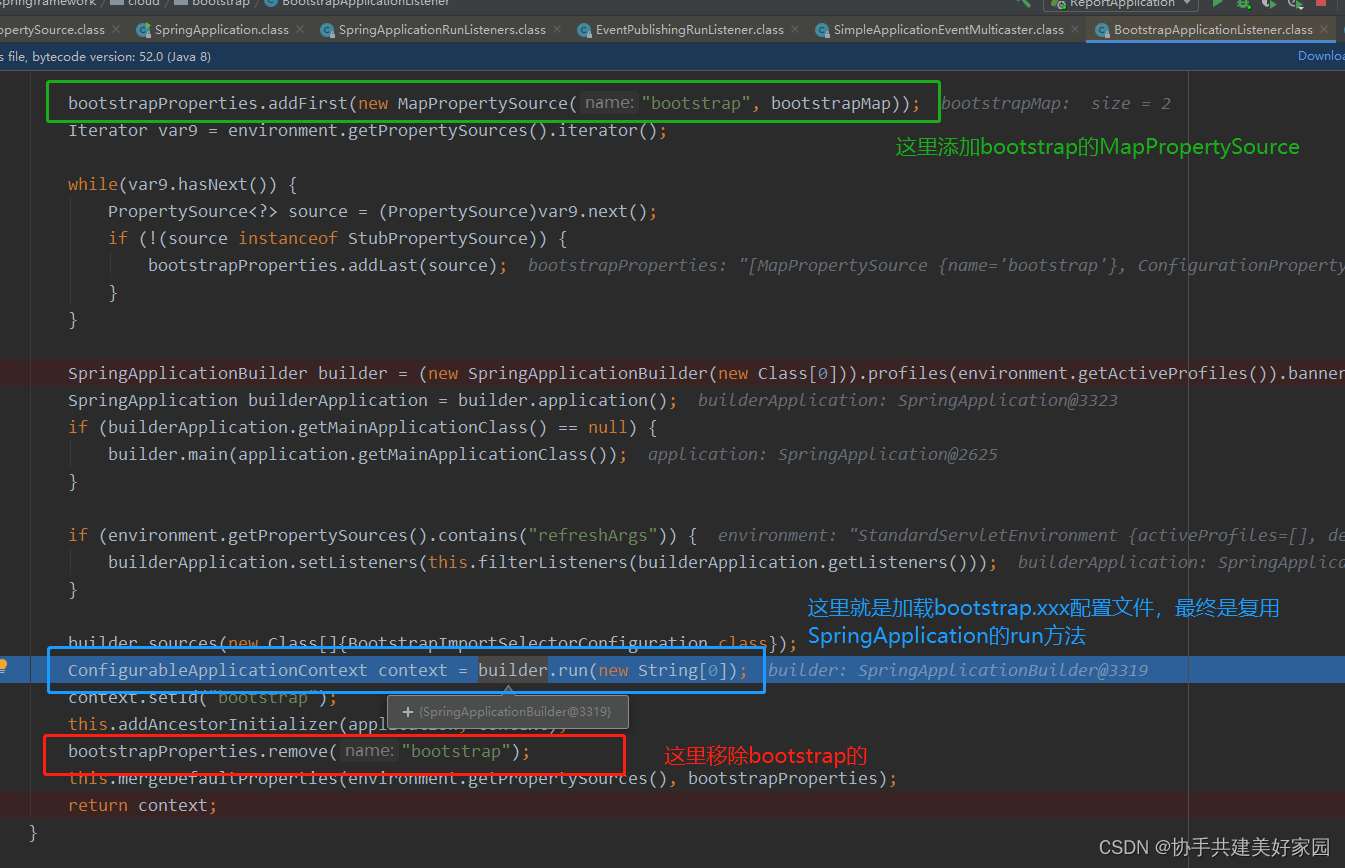Click 'return context;' statement
Screen dimensions: 1345x868
(142, 805)
